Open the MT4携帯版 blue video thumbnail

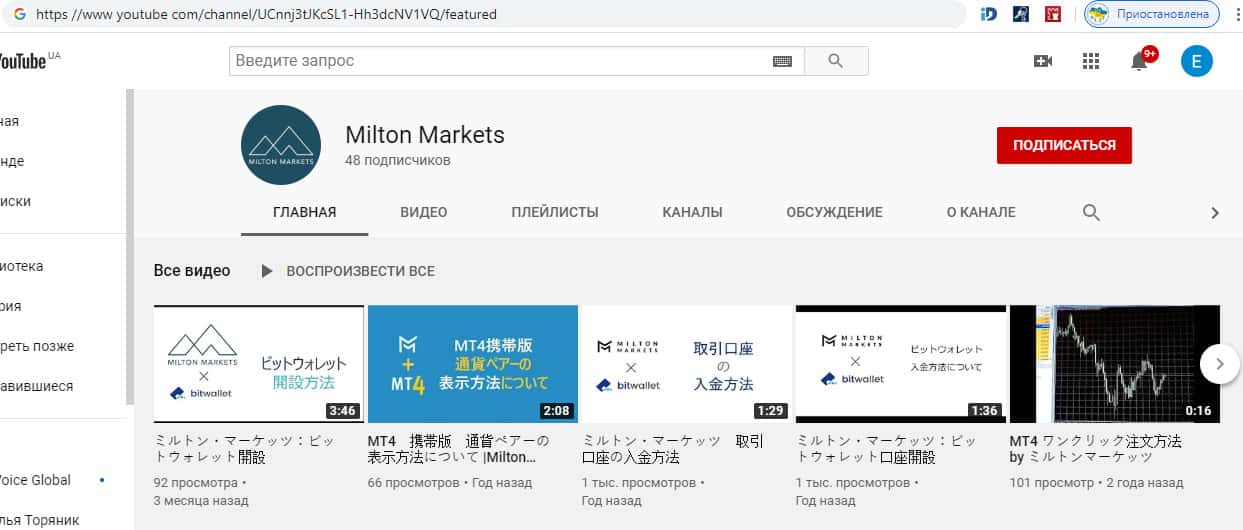473,364
